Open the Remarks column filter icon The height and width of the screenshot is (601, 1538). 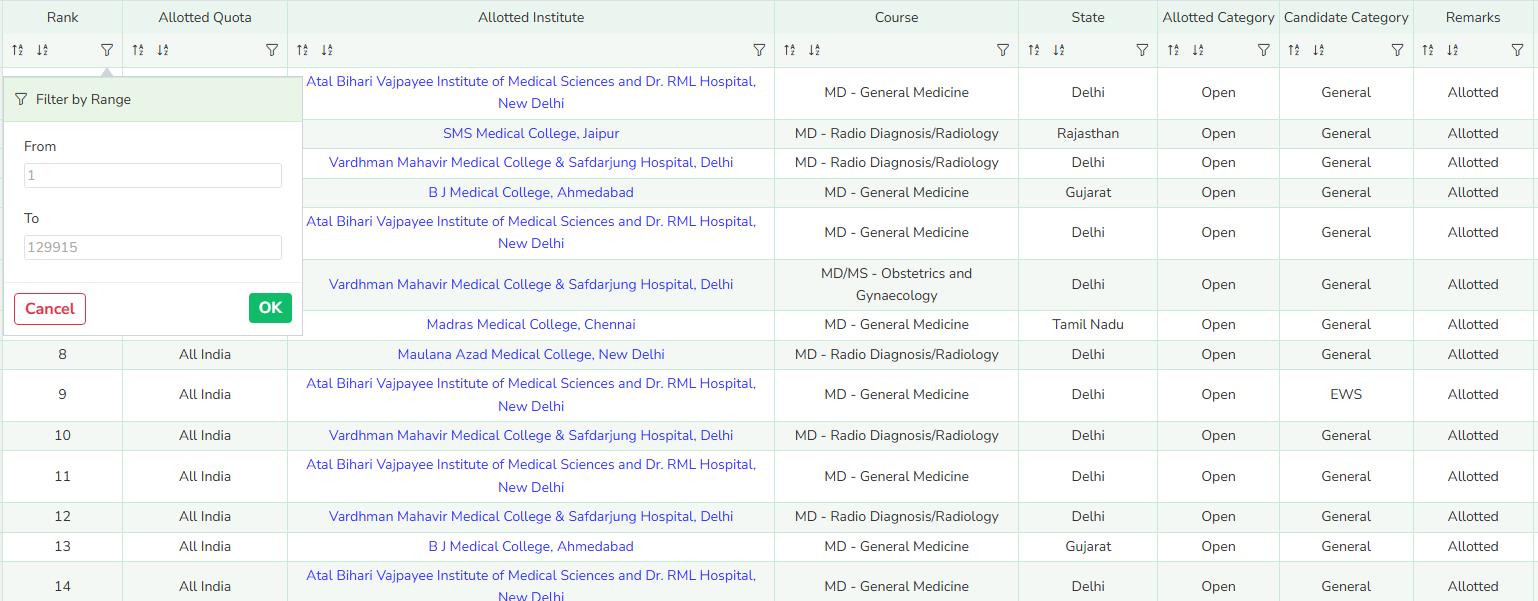tap(1517, 50)
